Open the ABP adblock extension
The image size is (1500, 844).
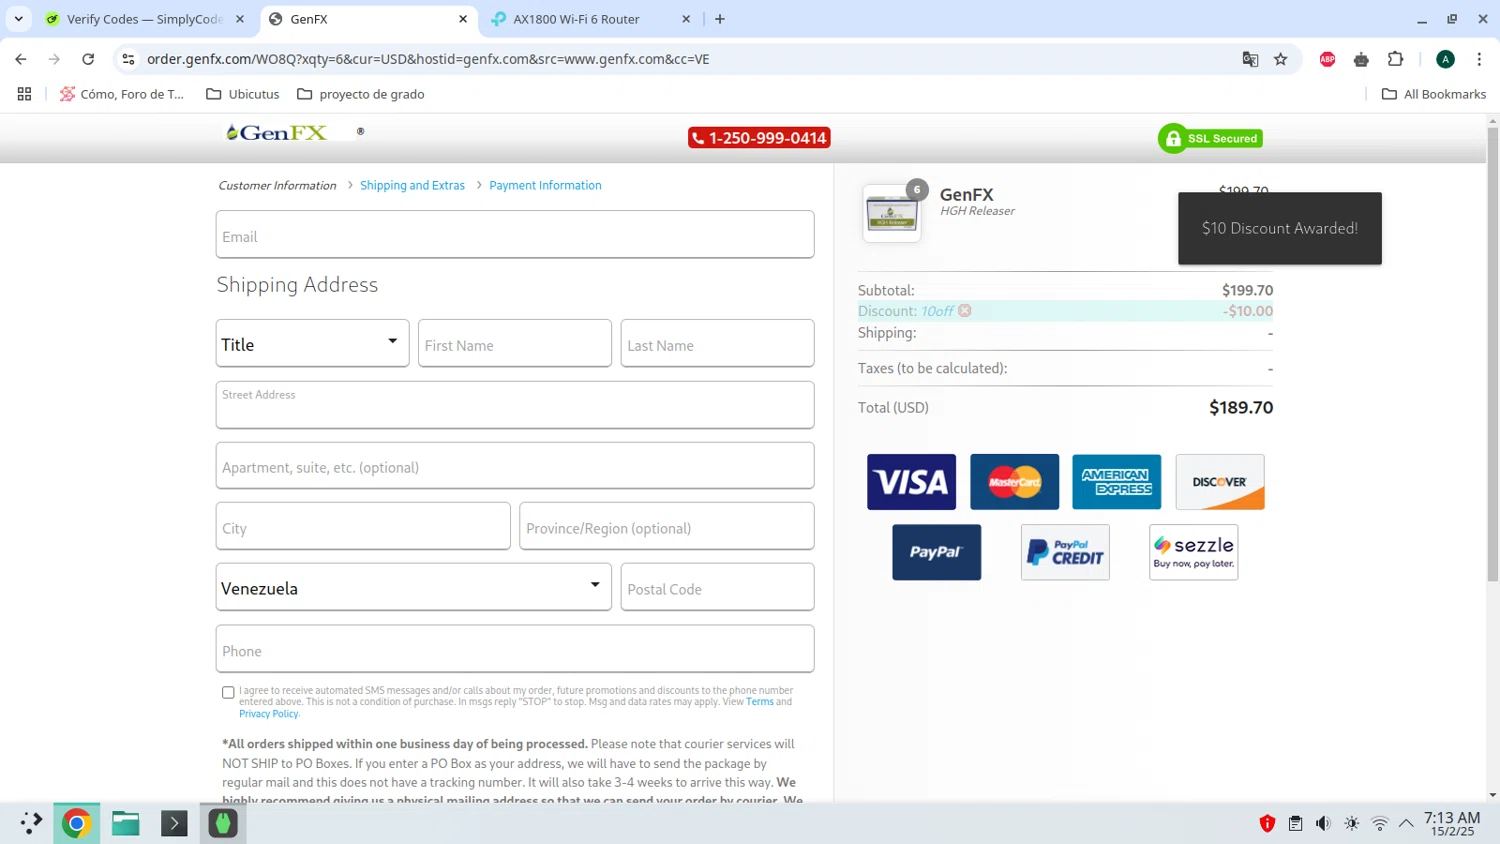1328,59
